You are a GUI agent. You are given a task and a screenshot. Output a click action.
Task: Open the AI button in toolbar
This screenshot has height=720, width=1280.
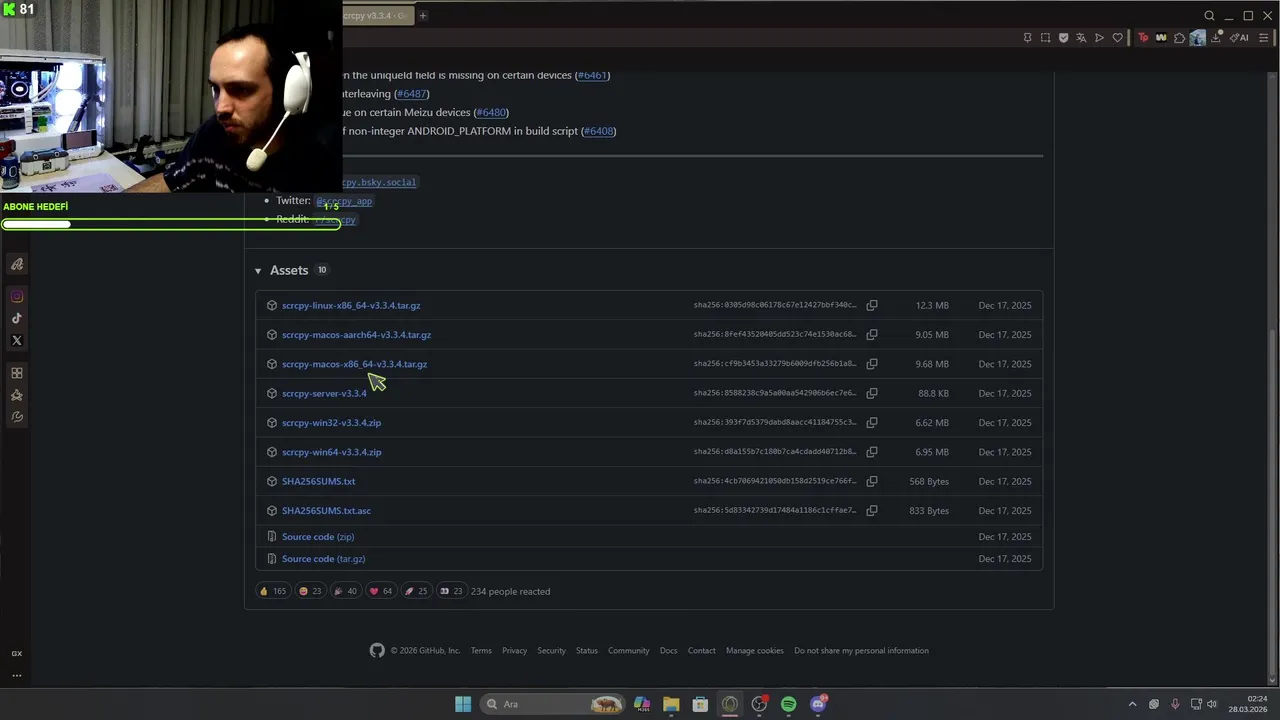[1239, 38]
